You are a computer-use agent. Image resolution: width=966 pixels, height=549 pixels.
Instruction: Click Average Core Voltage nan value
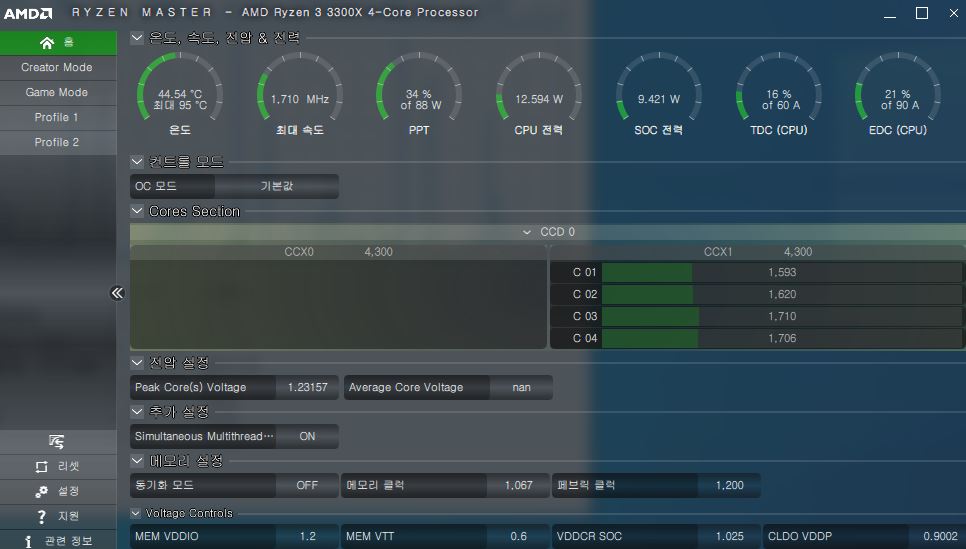pos(521,388)
